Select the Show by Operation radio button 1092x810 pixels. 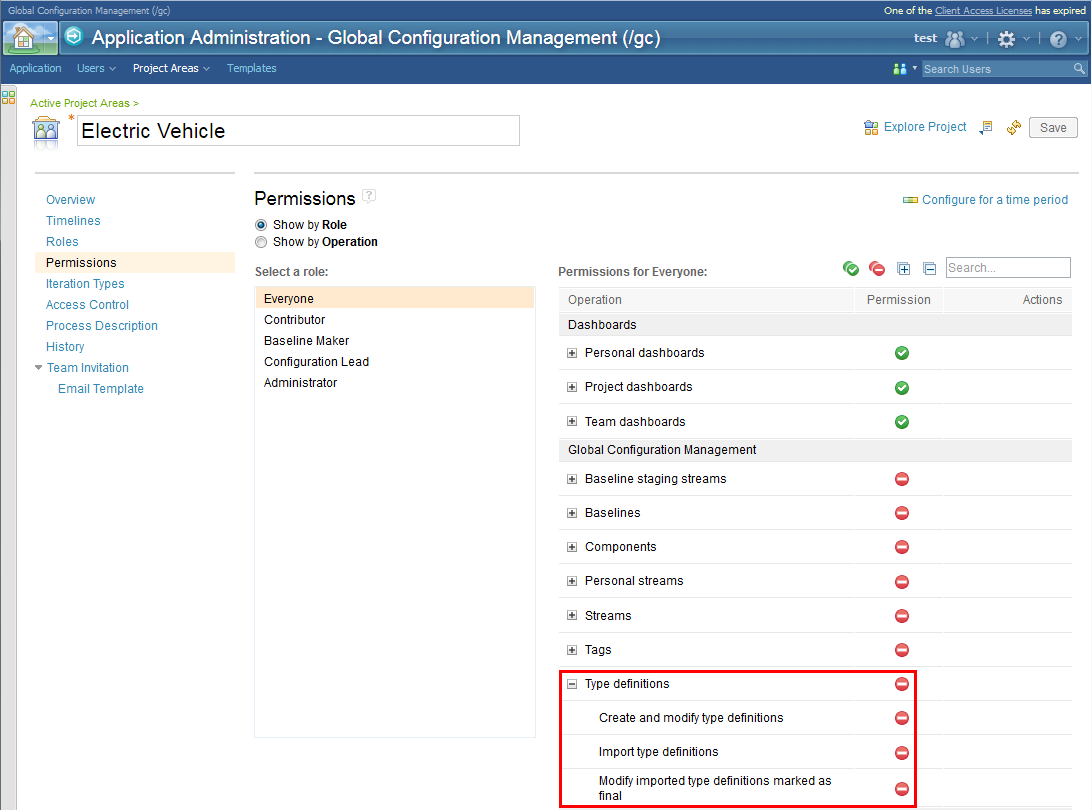[x=261, y=242]
